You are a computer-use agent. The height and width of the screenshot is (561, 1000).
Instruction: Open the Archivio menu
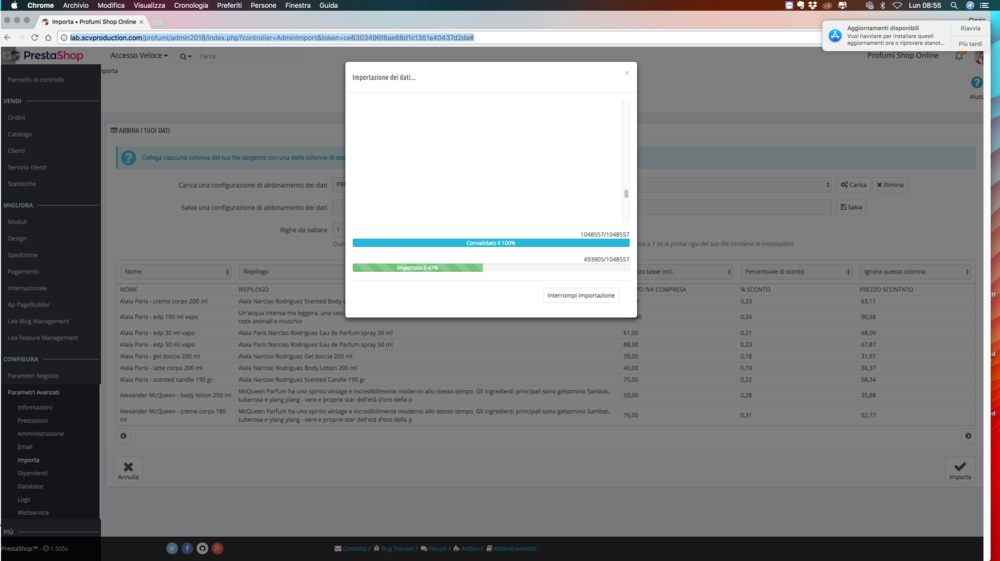pos(75,5)
